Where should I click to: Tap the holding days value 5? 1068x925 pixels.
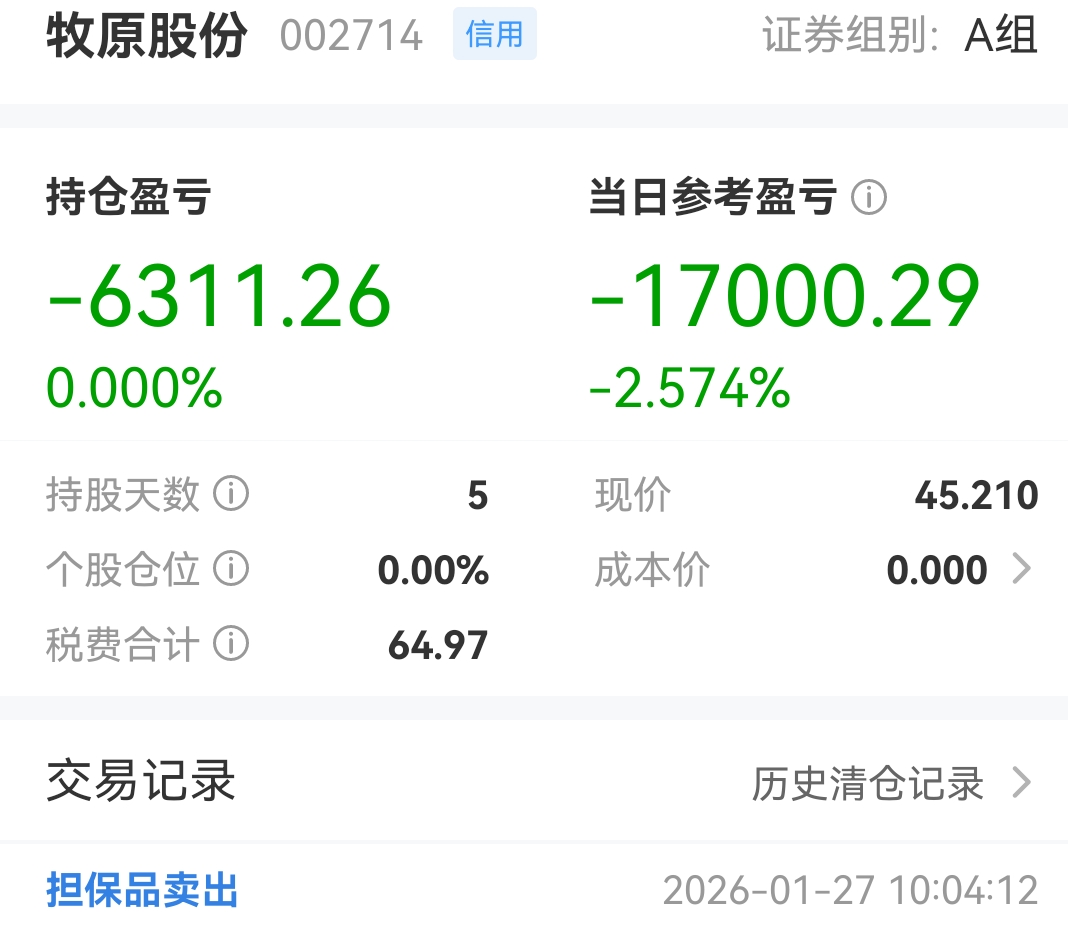[478, 495]
